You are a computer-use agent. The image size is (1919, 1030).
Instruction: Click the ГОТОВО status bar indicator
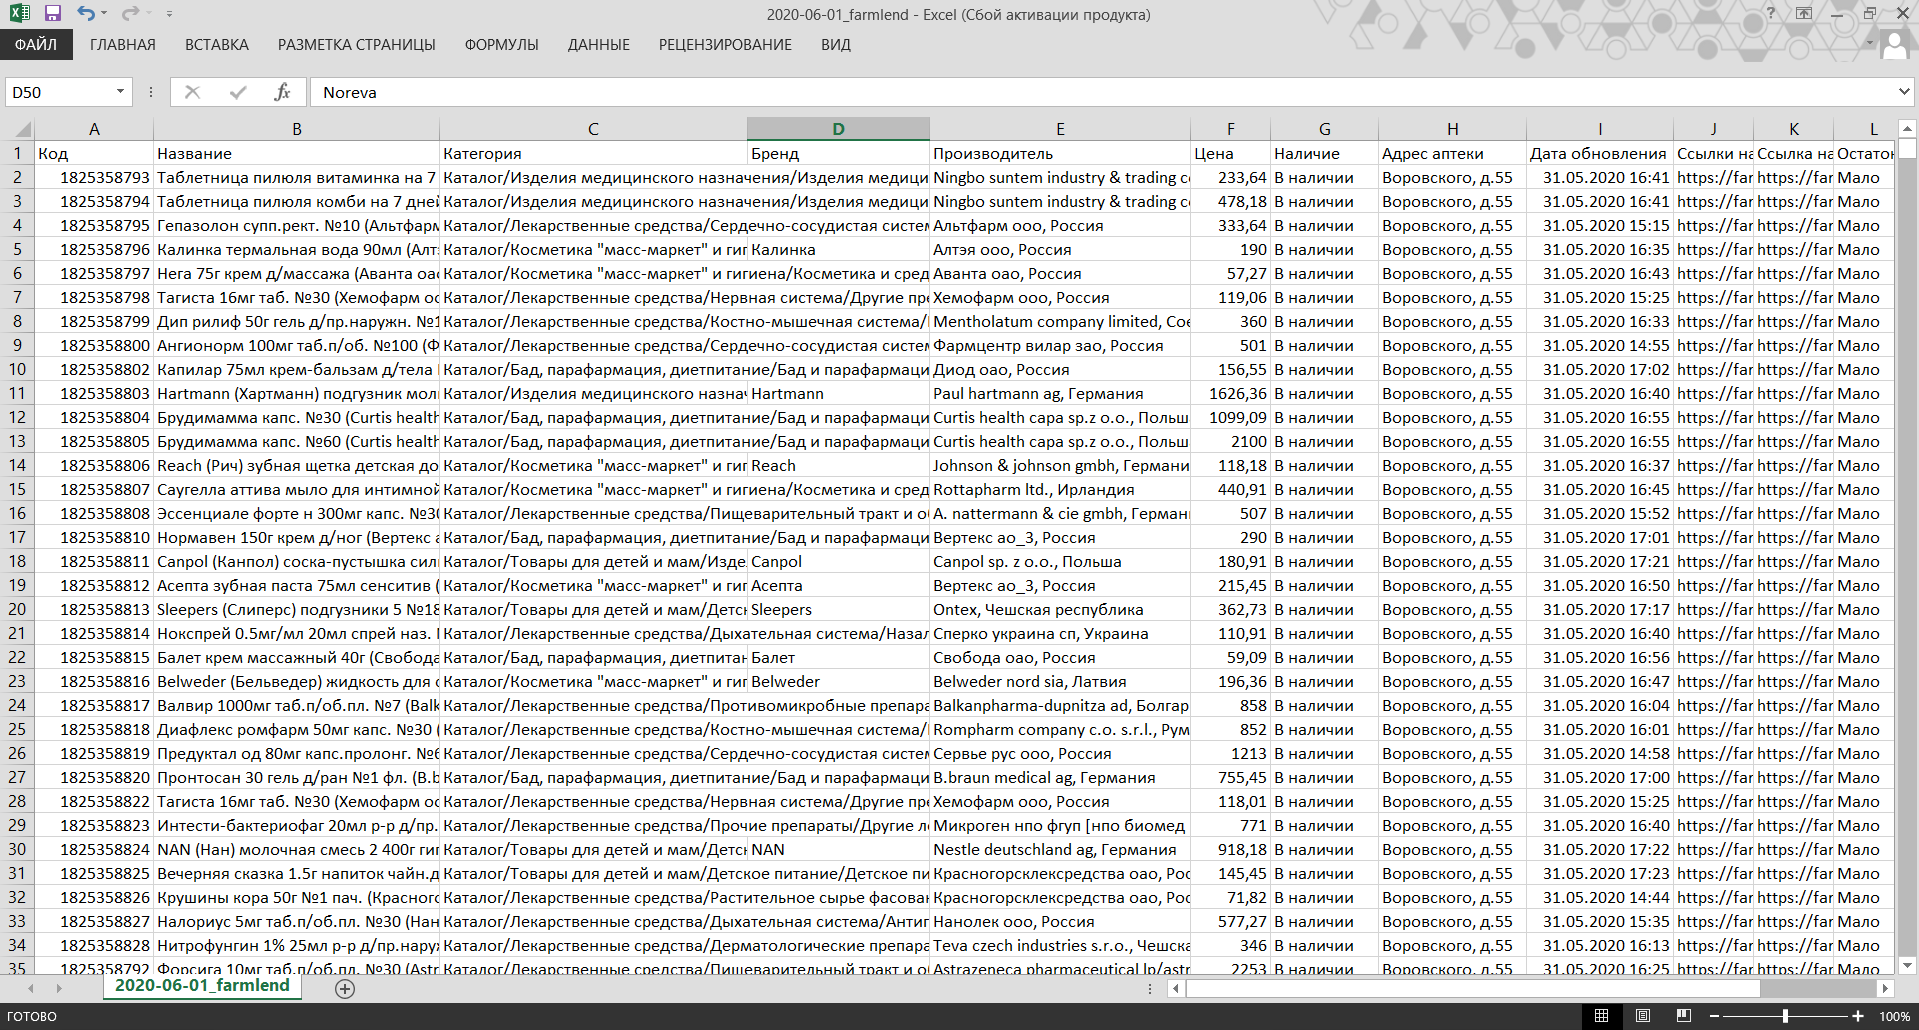32,1016
